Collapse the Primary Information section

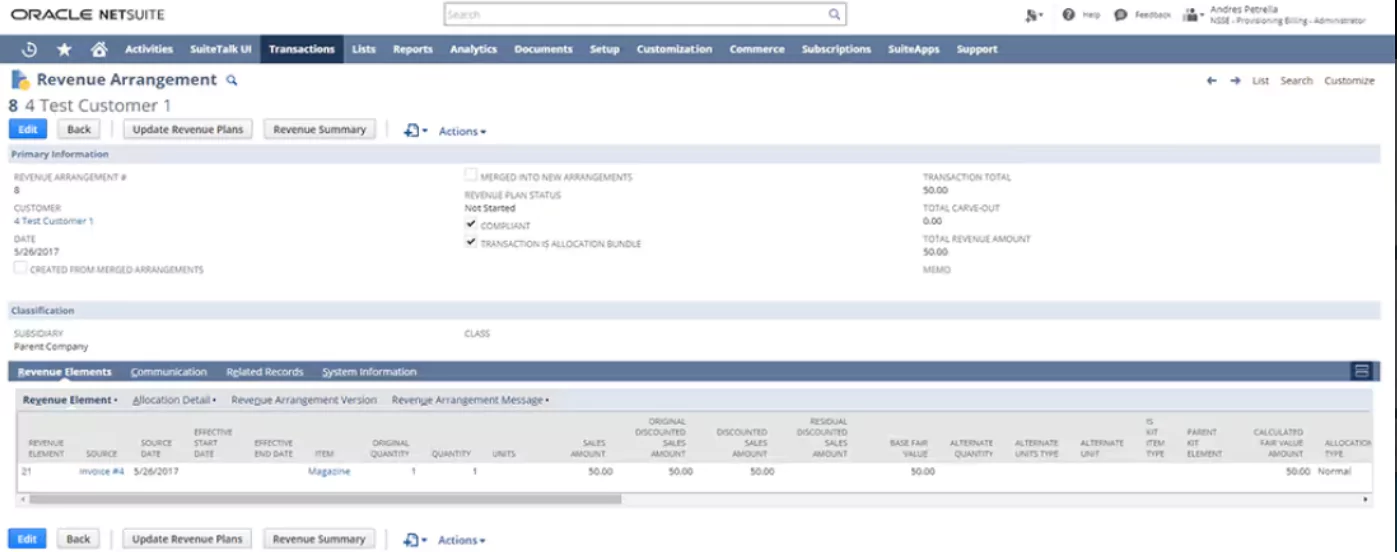pos(60,155)
